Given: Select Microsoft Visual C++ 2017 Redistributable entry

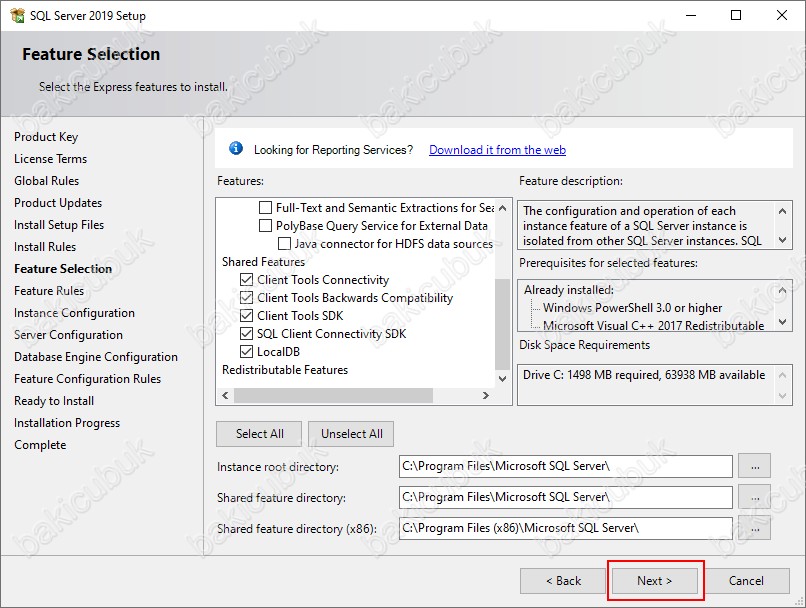Looking at the screenshot, I should [653, 325].
